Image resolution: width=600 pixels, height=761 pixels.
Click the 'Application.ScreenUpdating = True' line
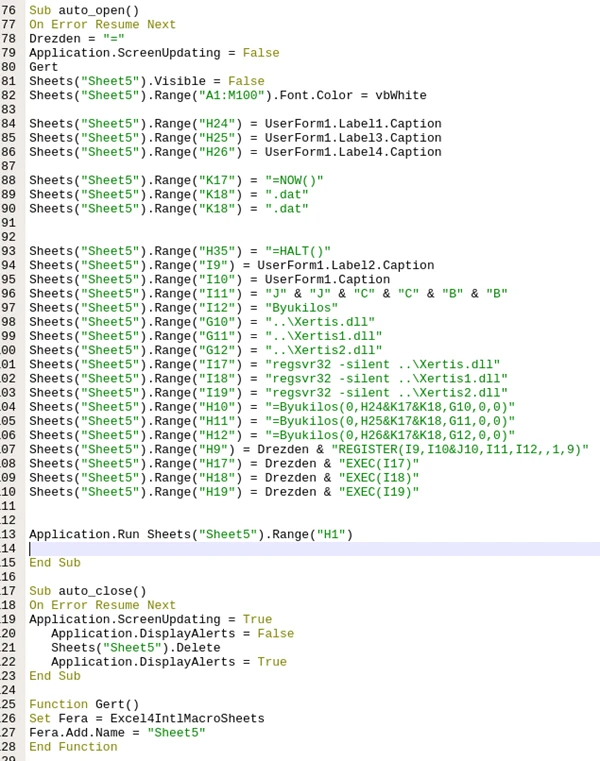(150, 619)
